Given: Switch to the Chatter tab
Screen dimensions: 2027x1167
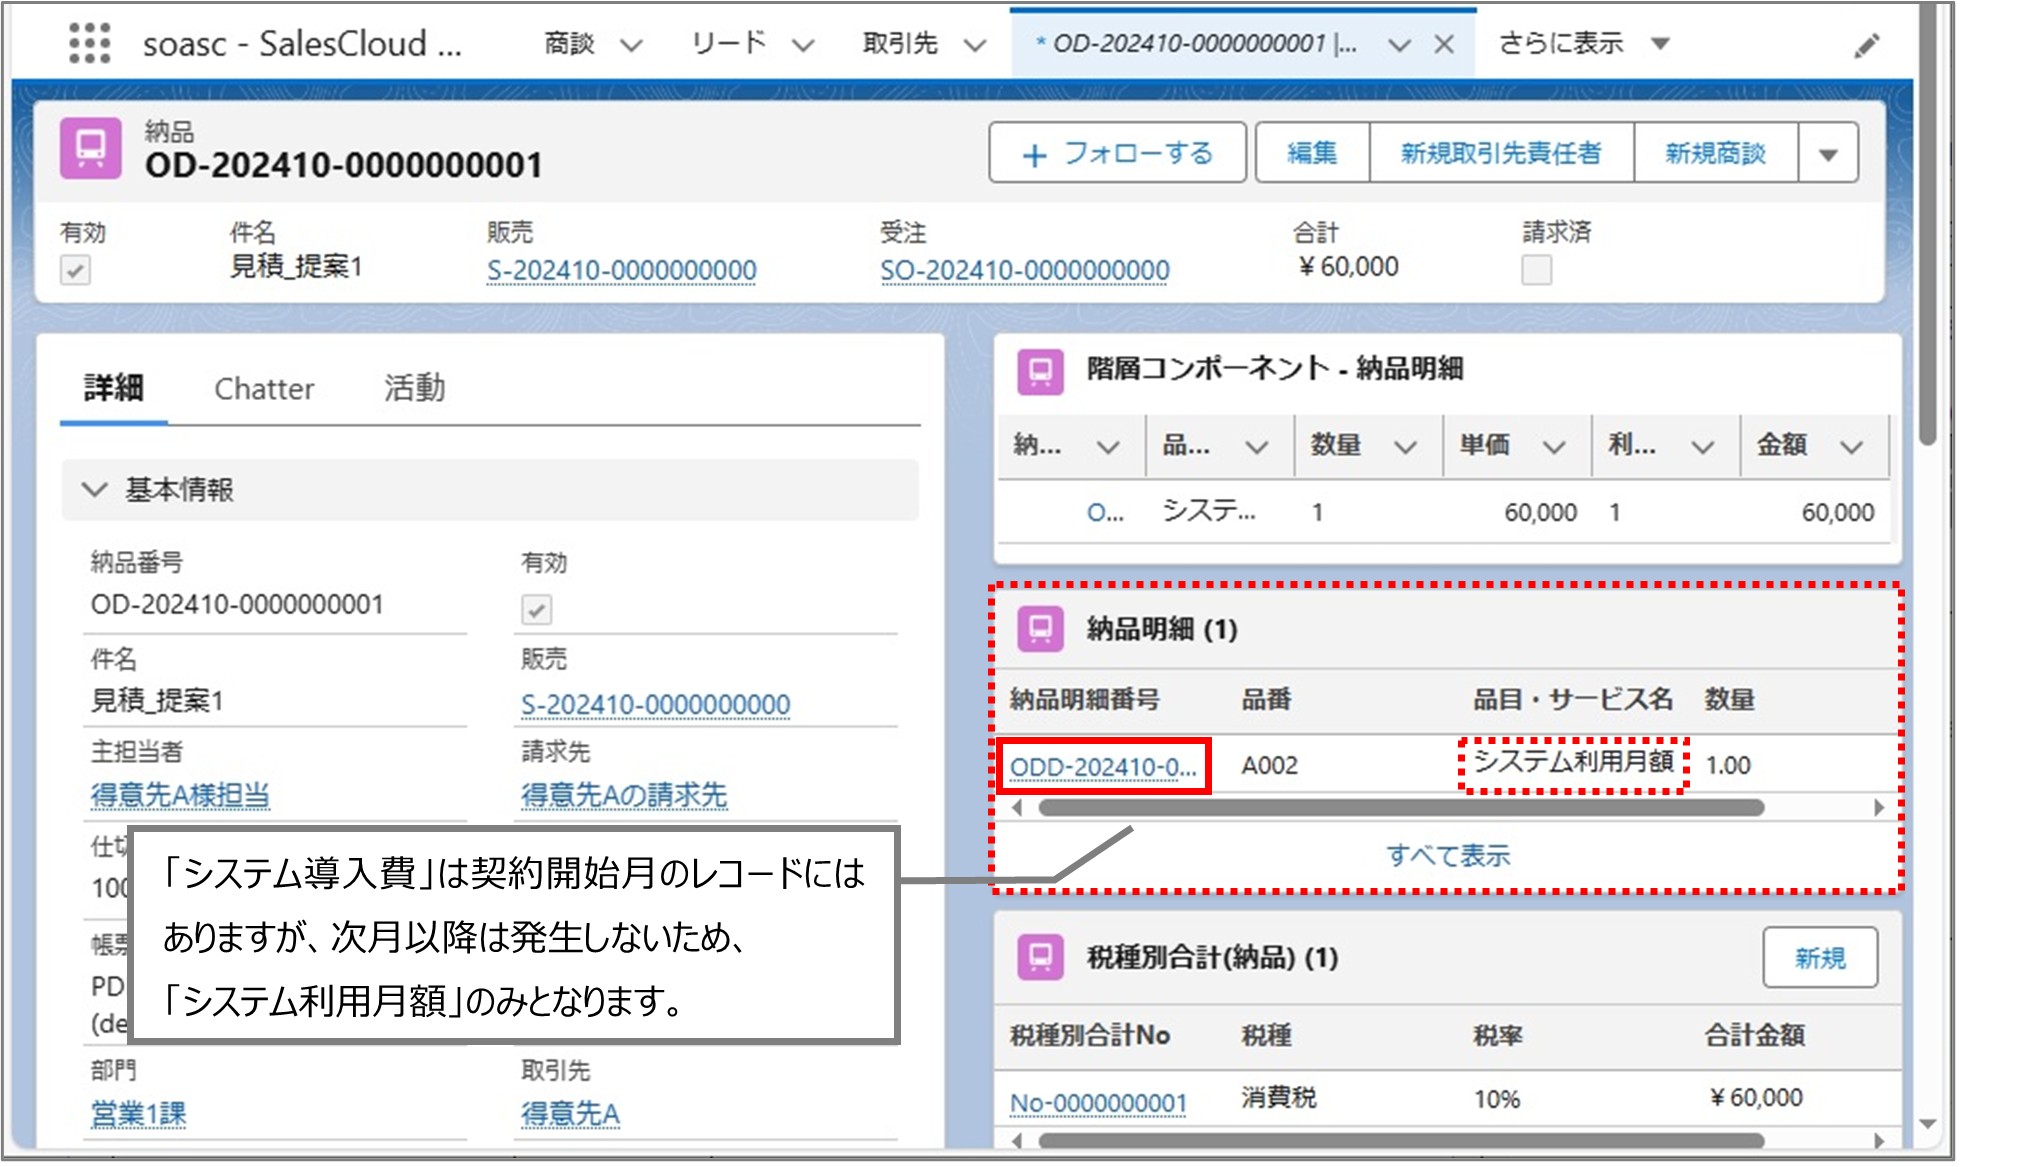Looking at the screenshot, I should point(264,388).
